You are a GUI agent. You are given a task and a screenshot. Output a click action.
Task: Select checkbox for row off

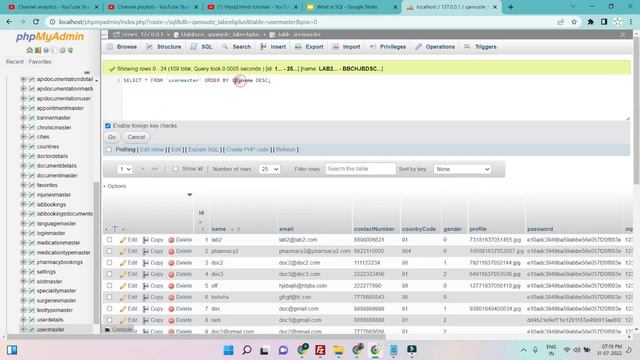pos(109,286)
